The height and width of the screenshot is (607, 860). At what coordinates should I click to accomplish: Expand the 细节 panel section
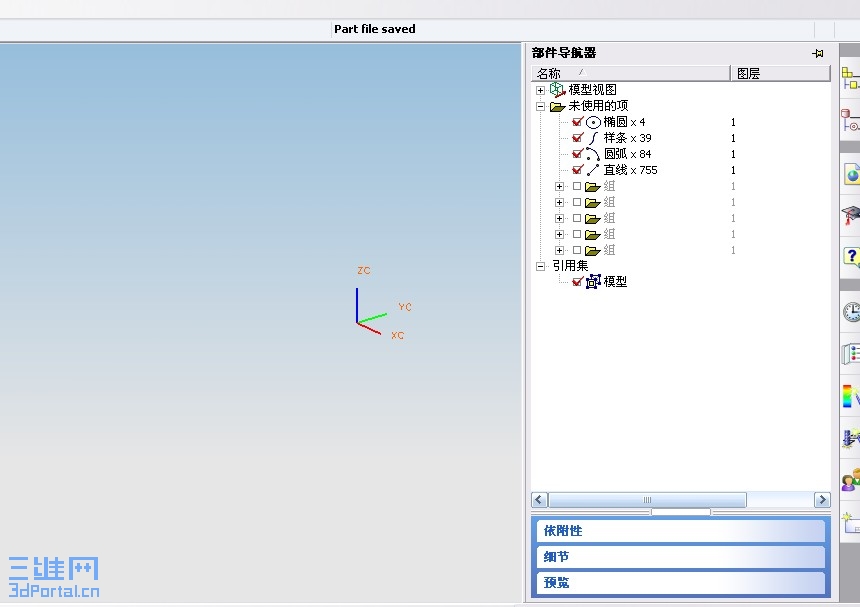click(680, 557)
